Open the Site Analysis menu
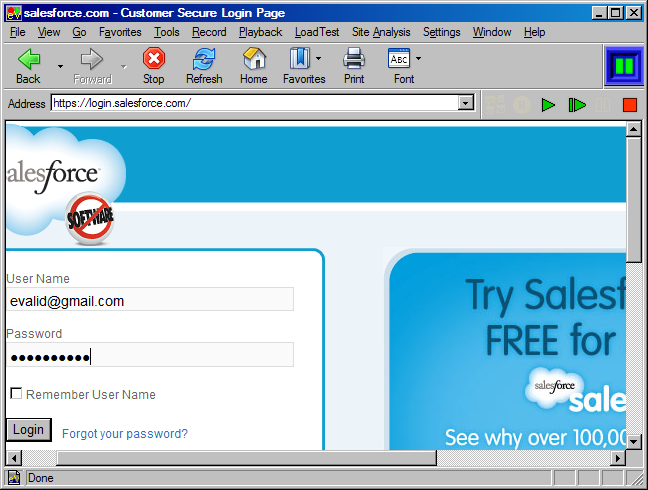Screen dimensions: 648x490 tap(381, 32)
